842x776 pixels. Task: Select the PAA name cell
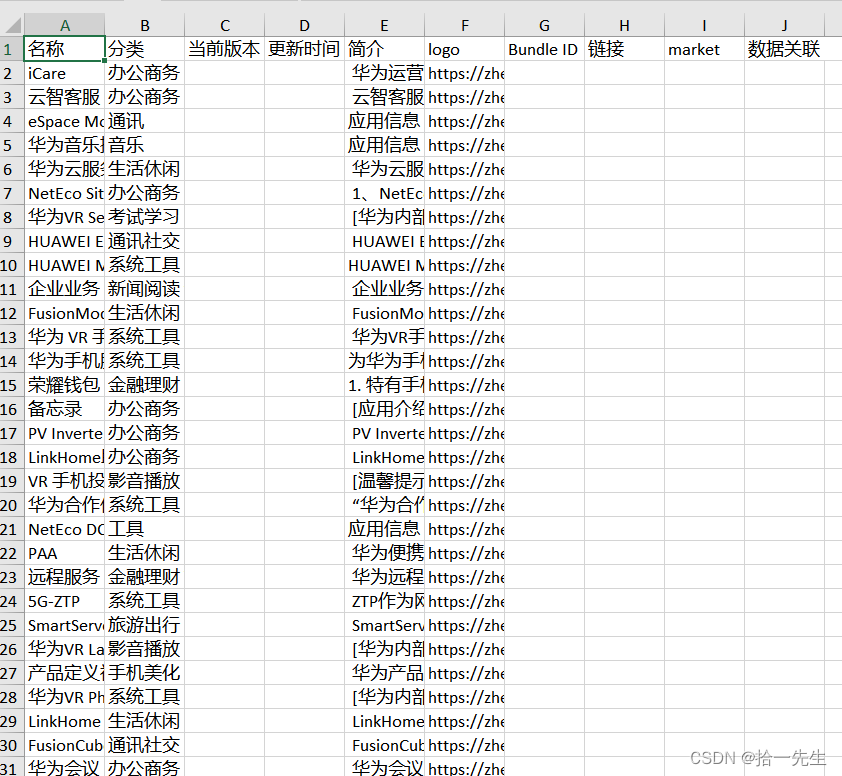pyautogui.click(x=64, y=553)
